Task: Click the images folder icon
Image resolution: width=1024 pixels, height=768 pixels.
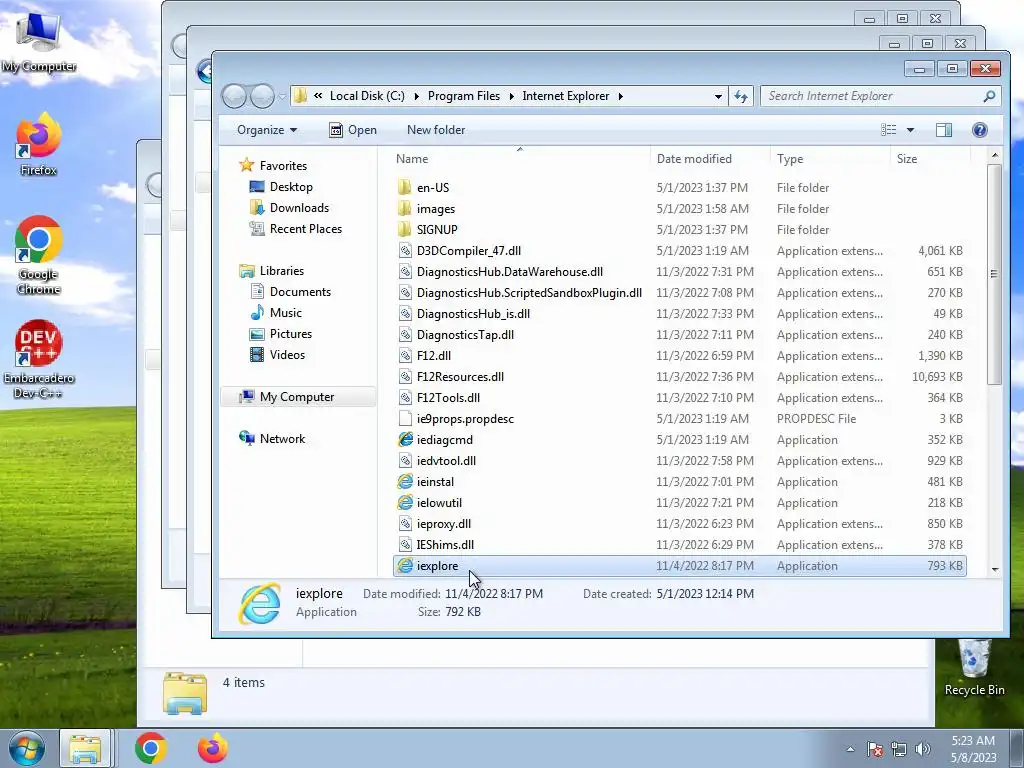Action: pos(405,208)
